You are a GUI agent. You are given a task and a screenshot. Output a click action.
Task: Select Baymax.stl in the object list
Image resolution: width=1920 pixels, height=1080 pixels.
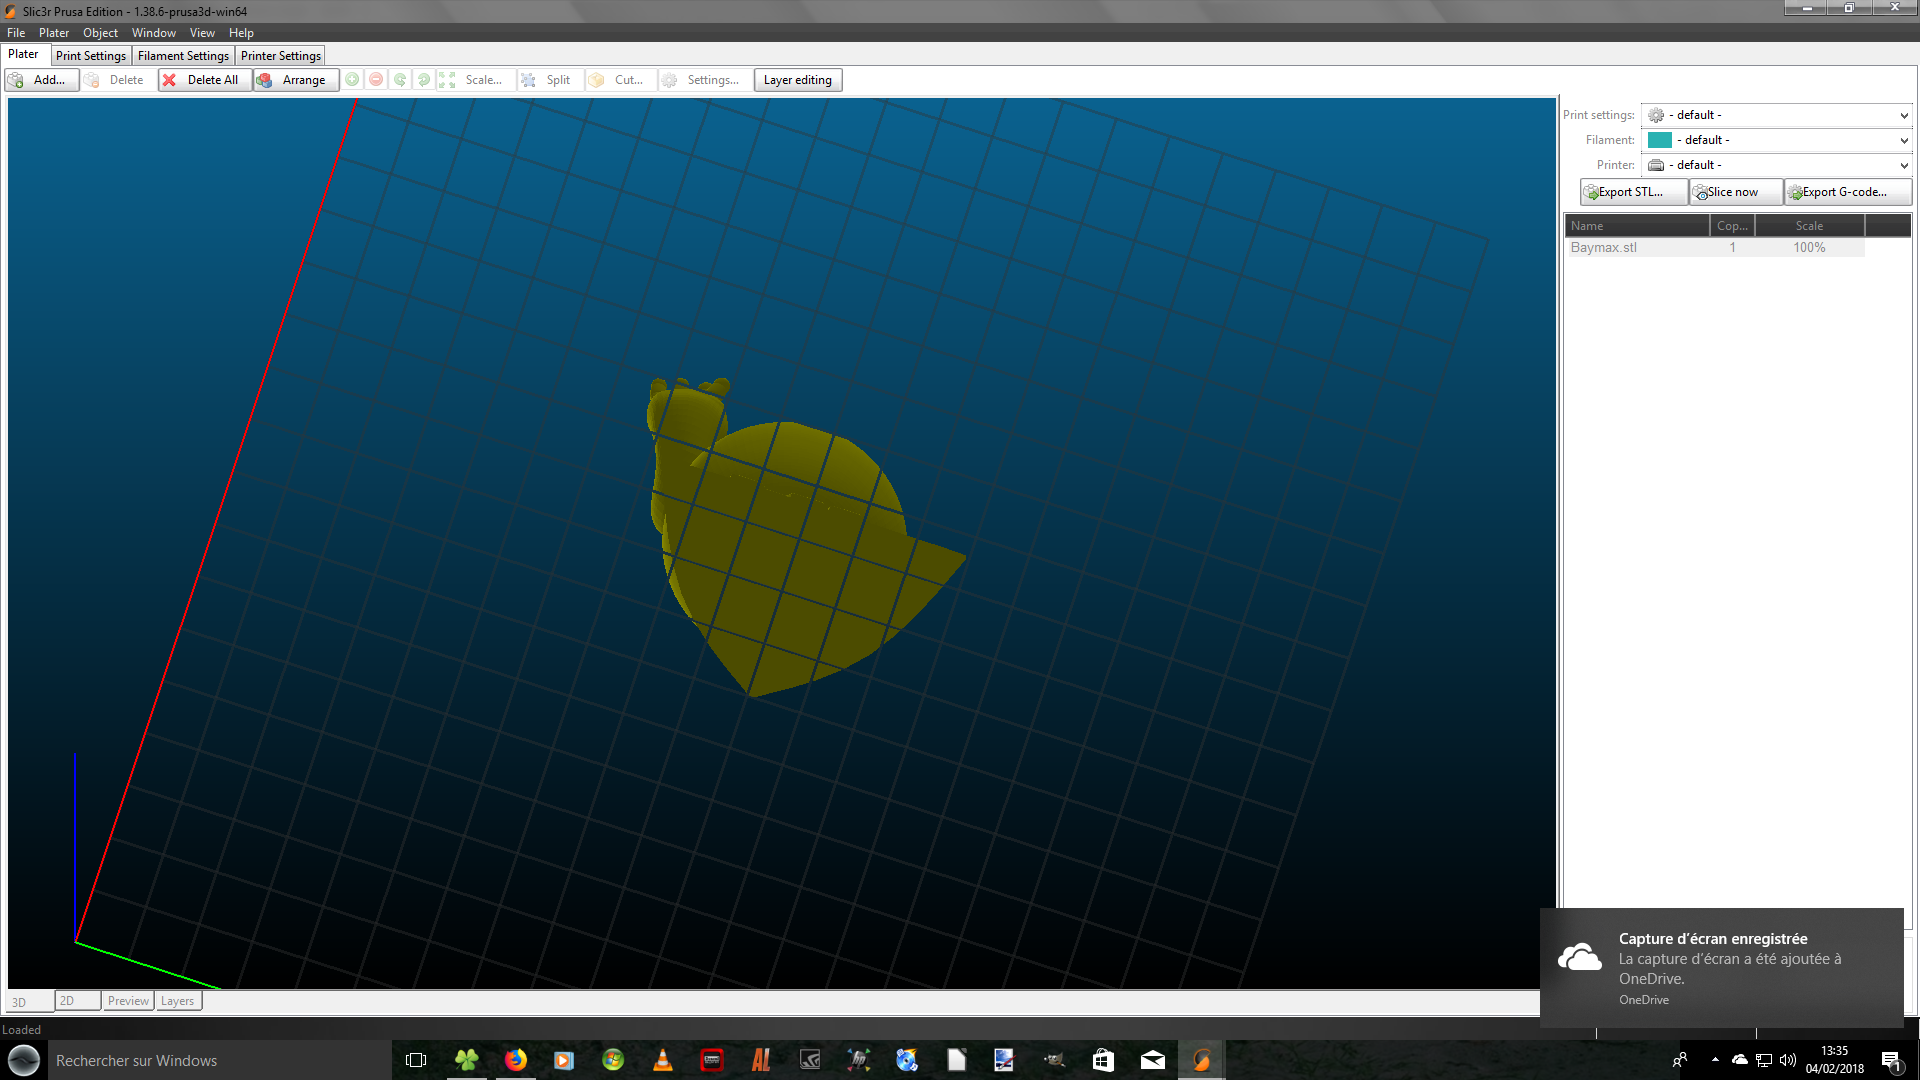pos(1604,248)
